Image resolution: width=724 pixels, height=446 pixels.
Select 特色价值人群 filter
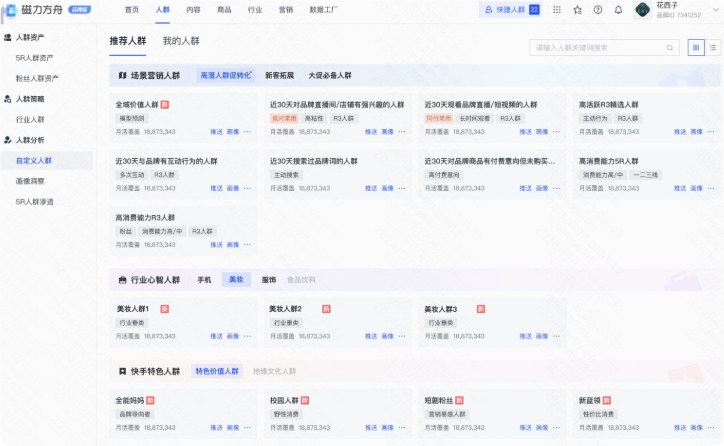[217, 371]
